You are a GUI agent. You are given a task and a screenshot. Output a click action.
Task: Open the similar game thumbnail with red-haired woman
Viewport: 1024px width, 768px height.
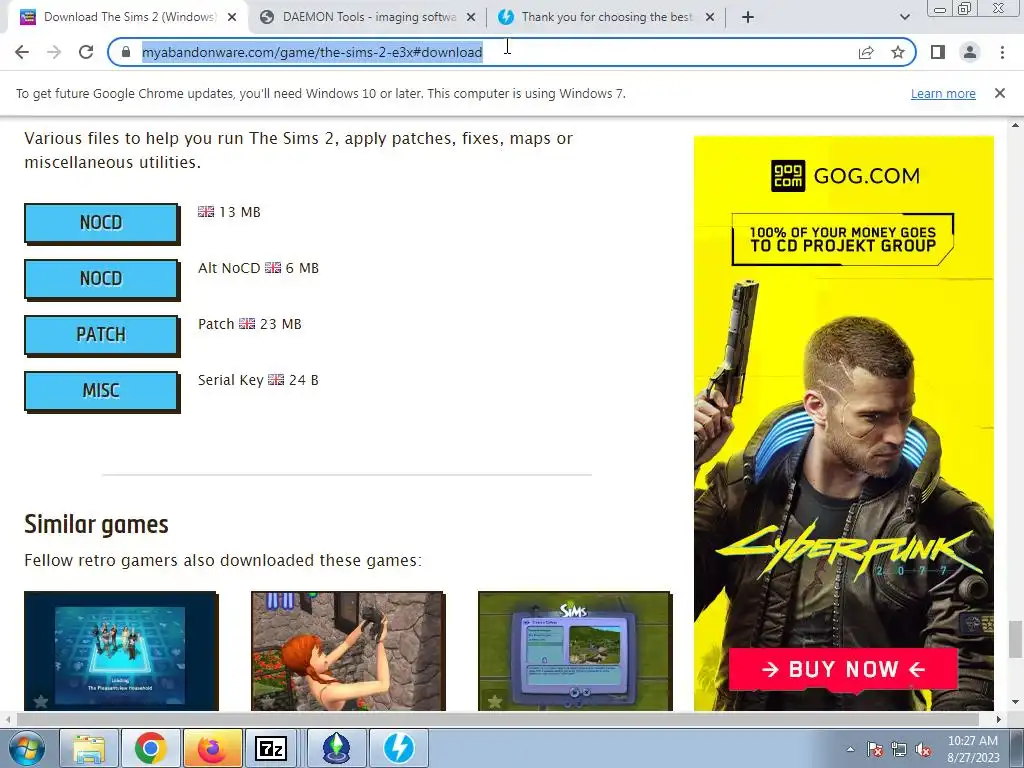click(348, 650)
